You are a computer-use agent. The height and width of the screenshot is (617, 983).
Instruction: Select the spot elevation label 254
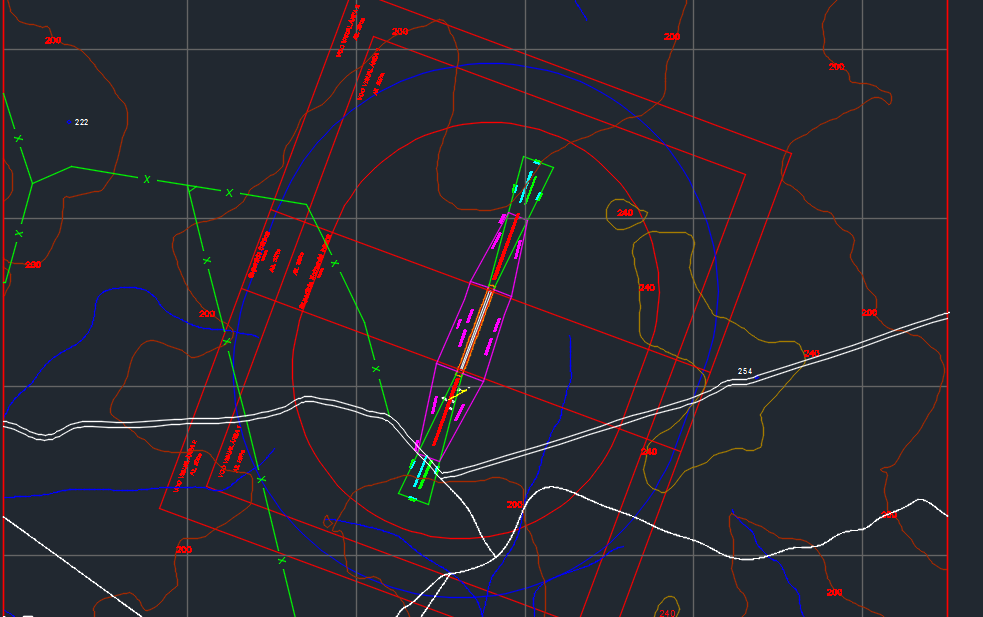[745, 372]
